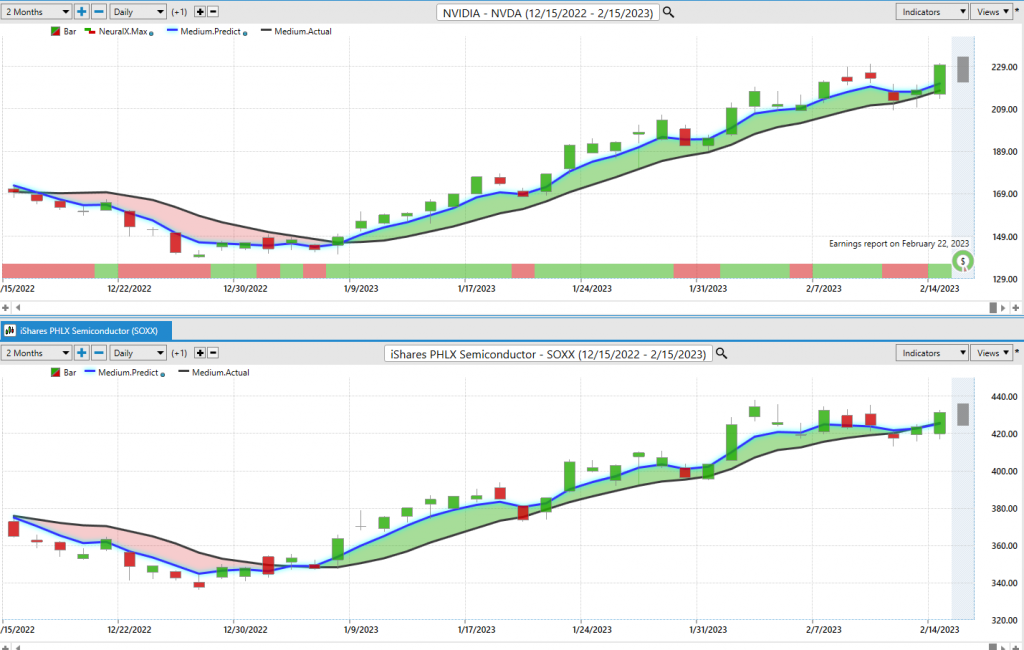Click the 129.00 price label on NVDA axis
Image resolution: width=1024 pixels, height=650 pixels.
[x=1004, y=279]
